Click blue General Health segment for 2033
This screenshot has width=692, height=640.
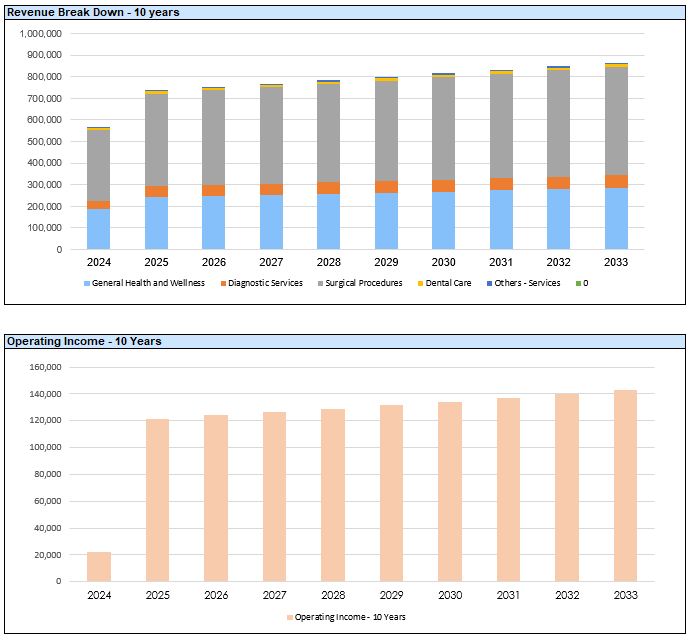[x=616, y=218]
